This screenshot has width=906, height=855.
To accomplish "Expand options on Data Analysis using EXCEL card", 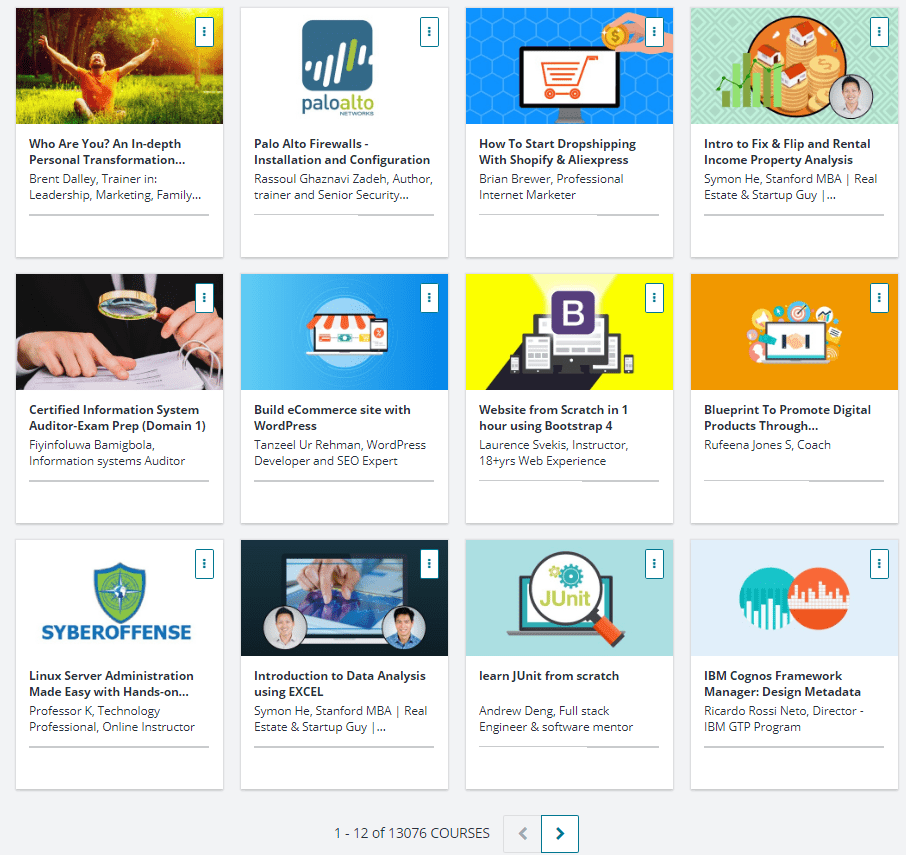I will point(429,564).
